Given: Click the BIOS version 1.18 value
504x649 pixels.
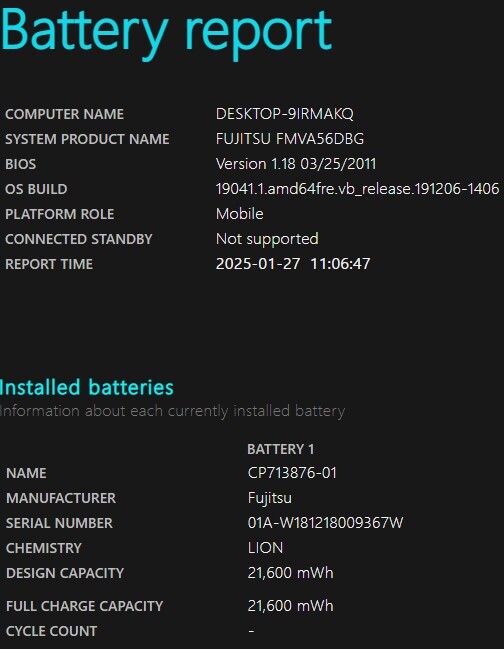Looking at the screenshot, I should (x=296, y=164).
